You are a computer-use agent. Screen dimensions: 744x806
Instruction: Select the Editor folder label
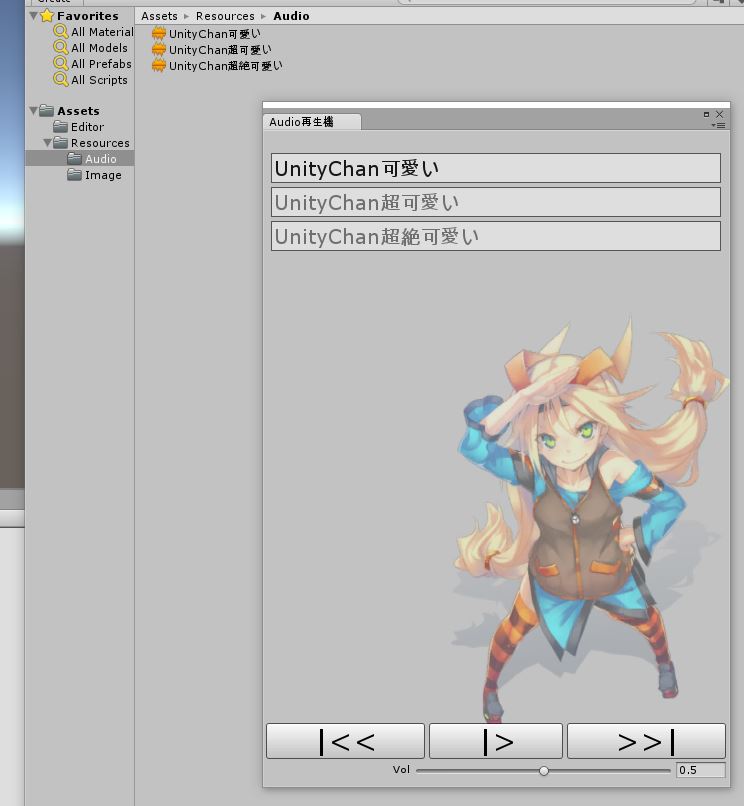coord(87,126)
